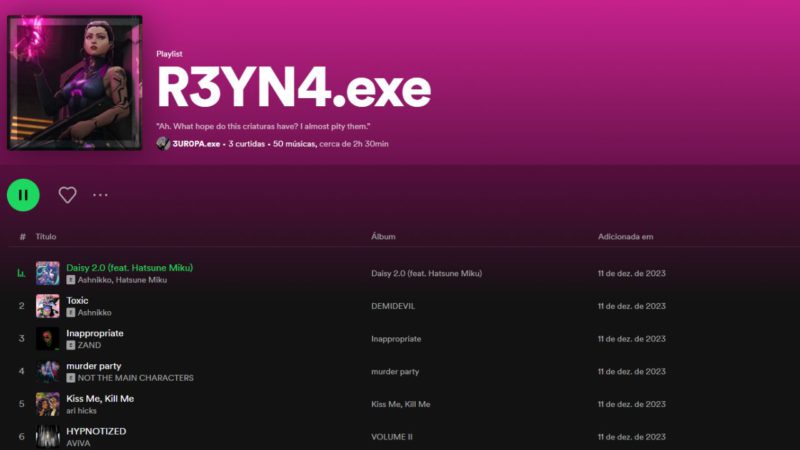
Task: Open the Daisy 2.0 (feat. Hatsune Miku) album link
Action: click(x=427, y=273)
